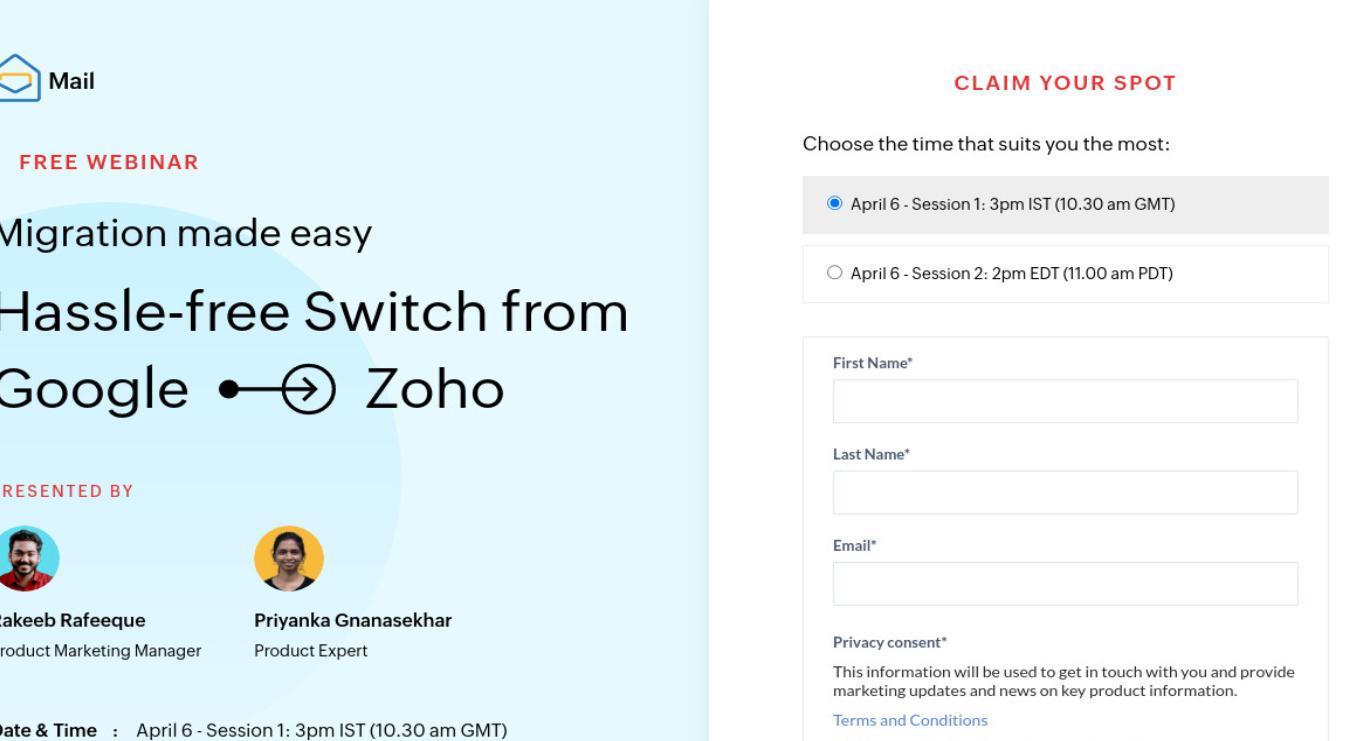
Task: Click the 'Mail' text beside the logo
Action: pos(72,82)
